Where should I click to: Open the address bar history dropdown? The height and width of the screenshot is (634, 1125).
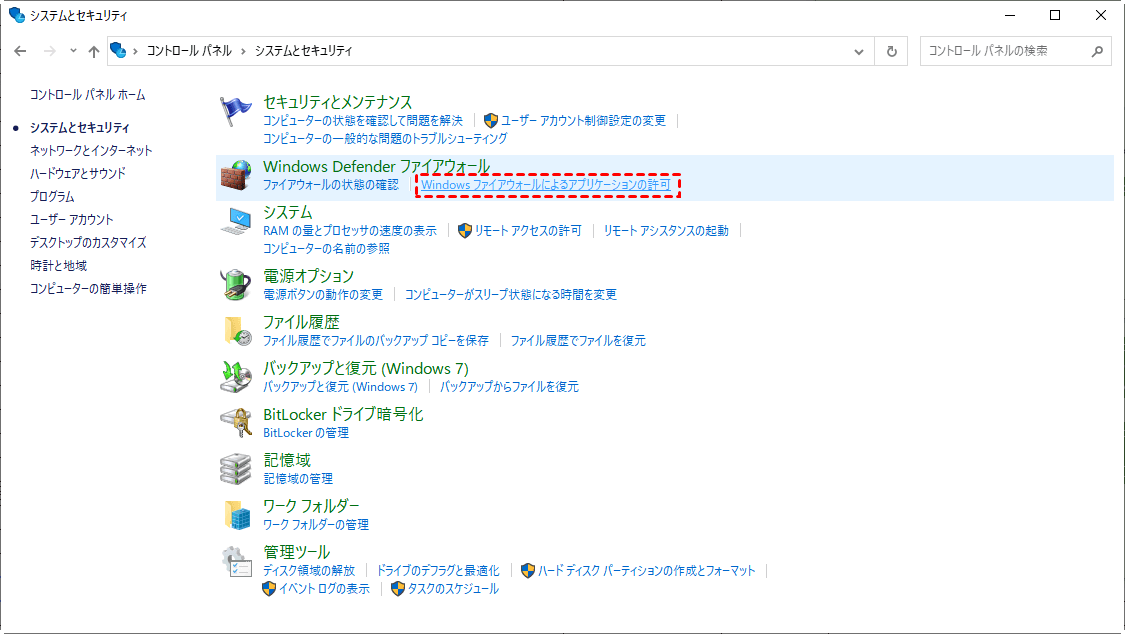click(859, 51)
